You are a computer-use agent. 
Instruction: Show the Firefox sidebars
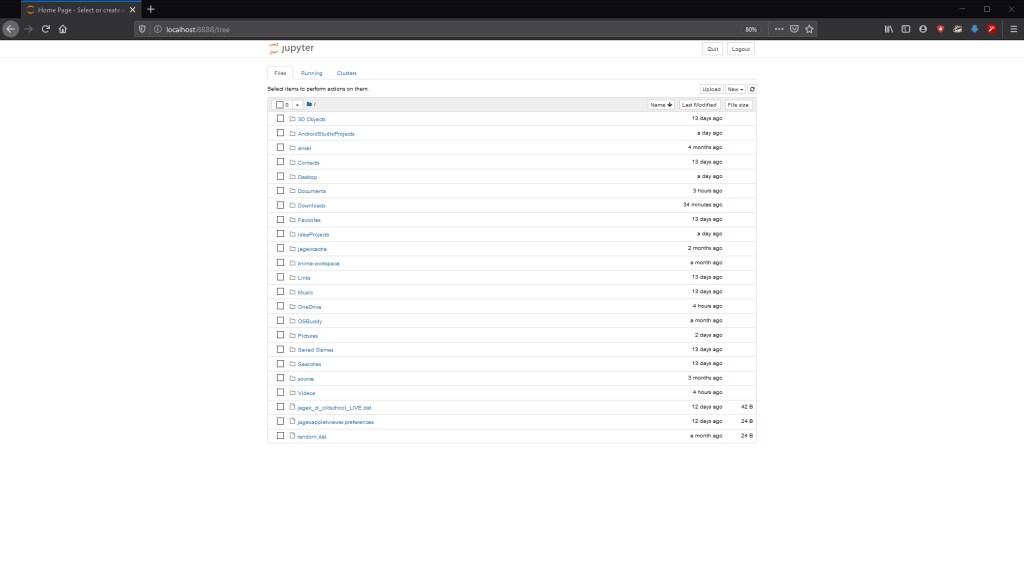[x=906, y=29]
